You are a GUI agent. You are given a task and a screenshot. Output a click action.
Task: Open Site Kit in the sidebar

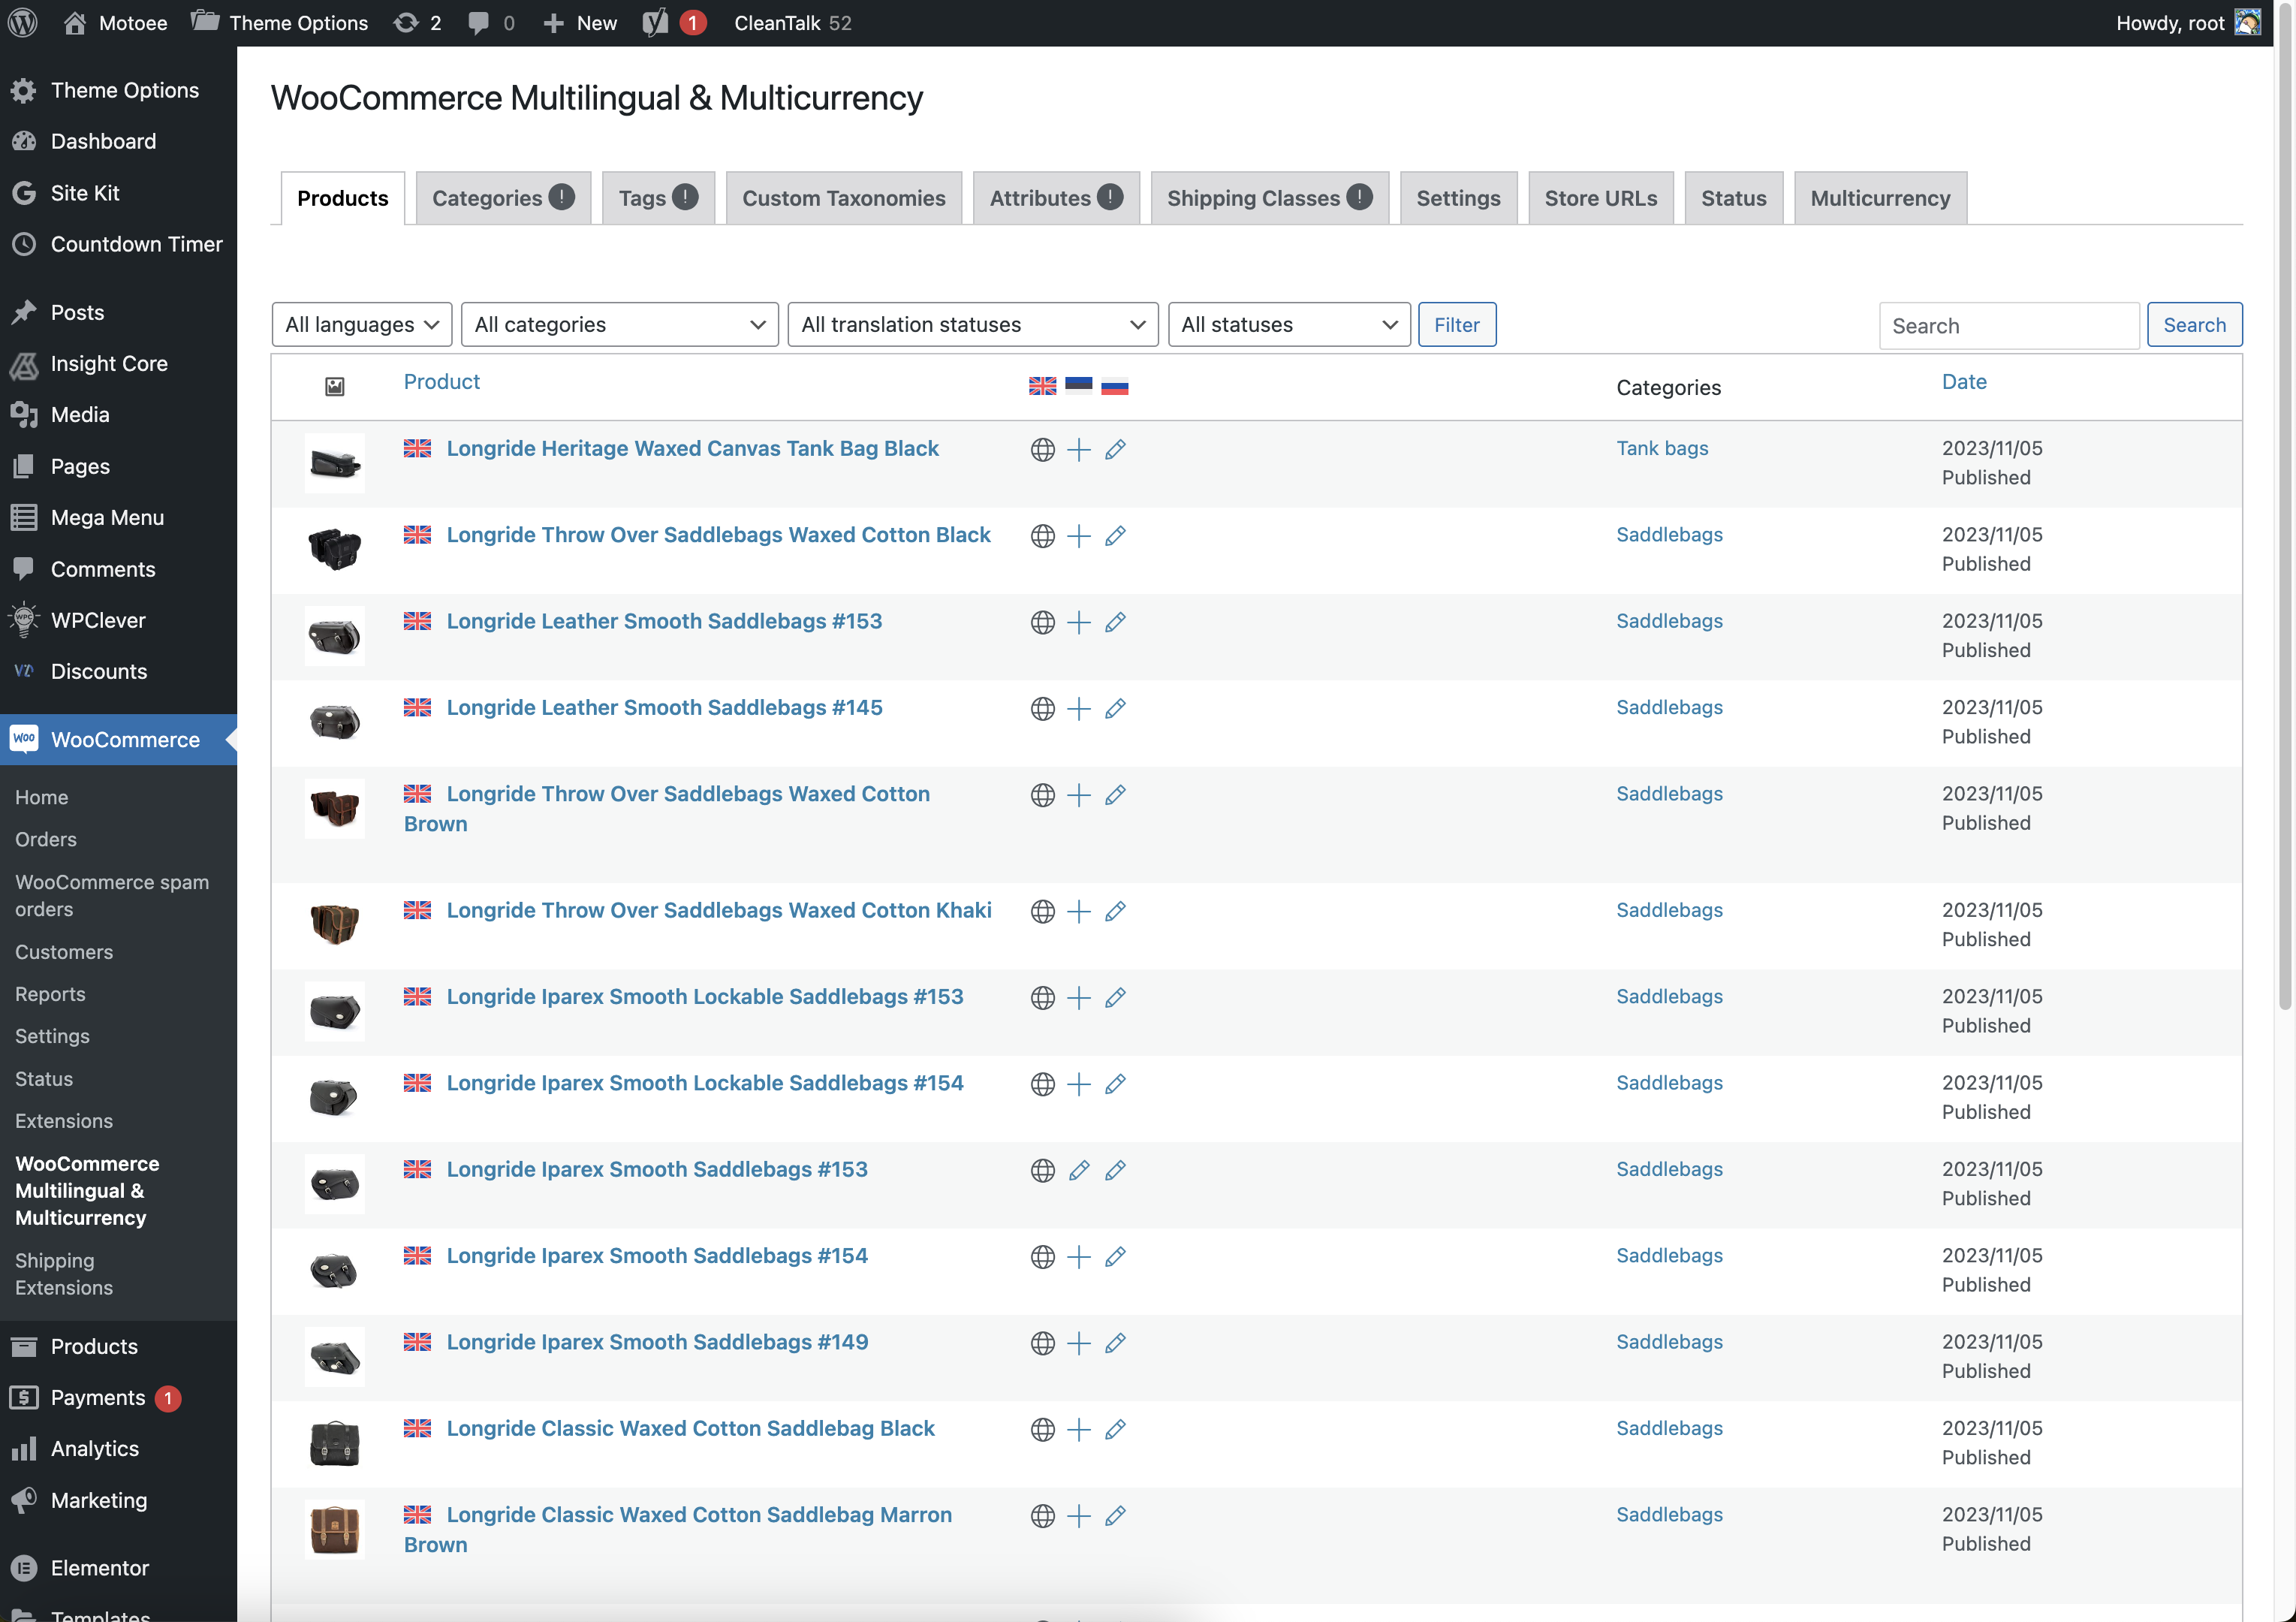pos(118,193)
